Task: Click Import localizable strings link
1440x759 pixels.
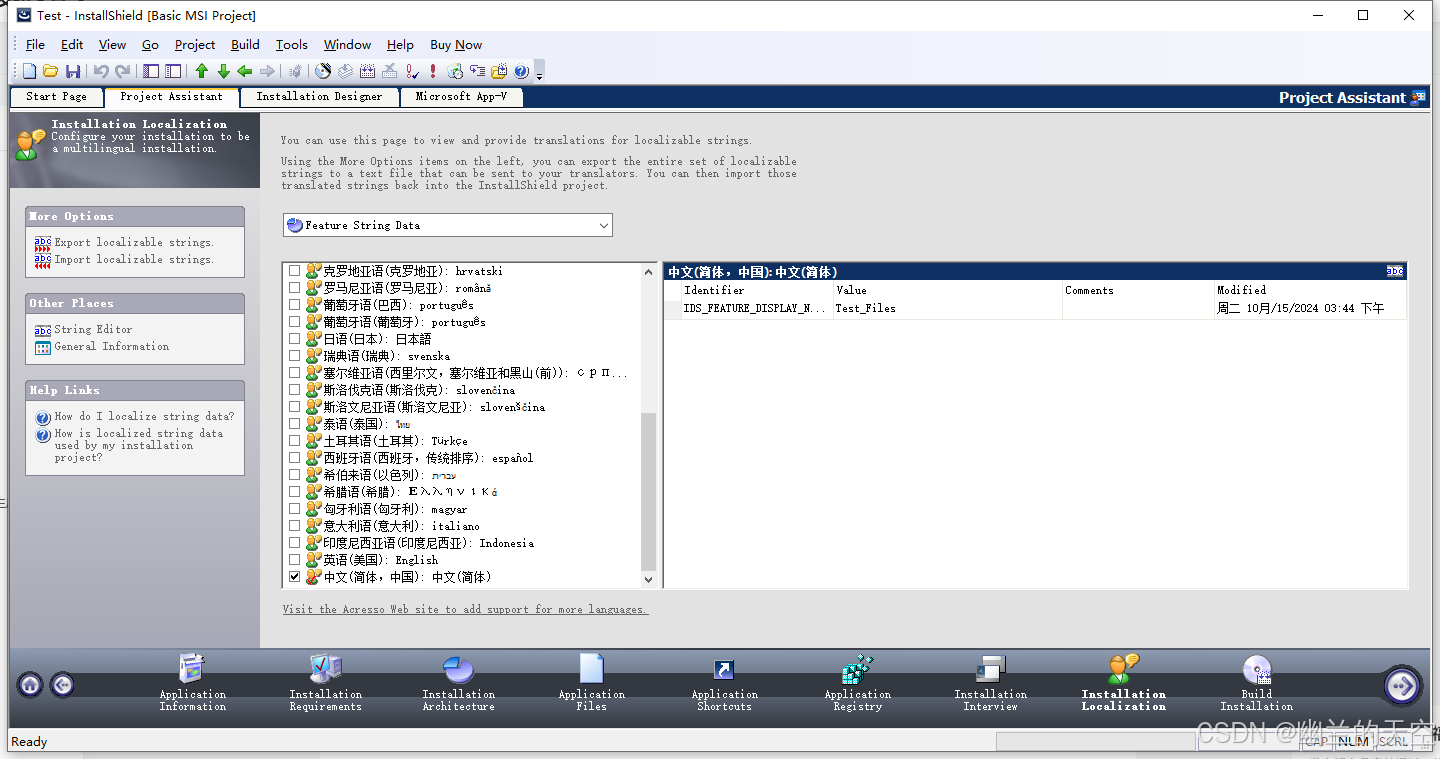Action: (134, 259)
